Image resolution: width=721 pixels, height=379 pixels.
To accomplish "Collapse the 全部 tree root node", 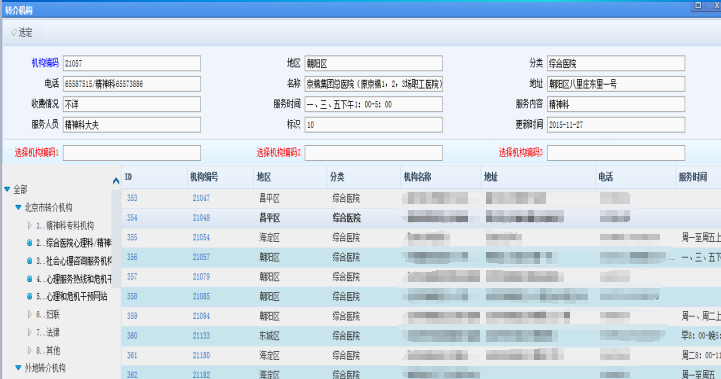I will click(x=7, y=189).
